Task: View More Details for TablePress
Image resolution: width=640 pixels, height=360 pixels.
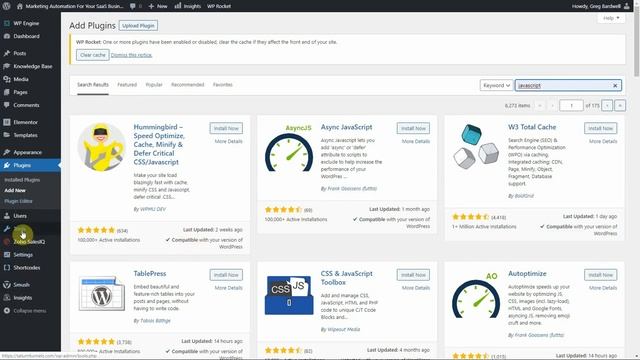Action: 229,288
